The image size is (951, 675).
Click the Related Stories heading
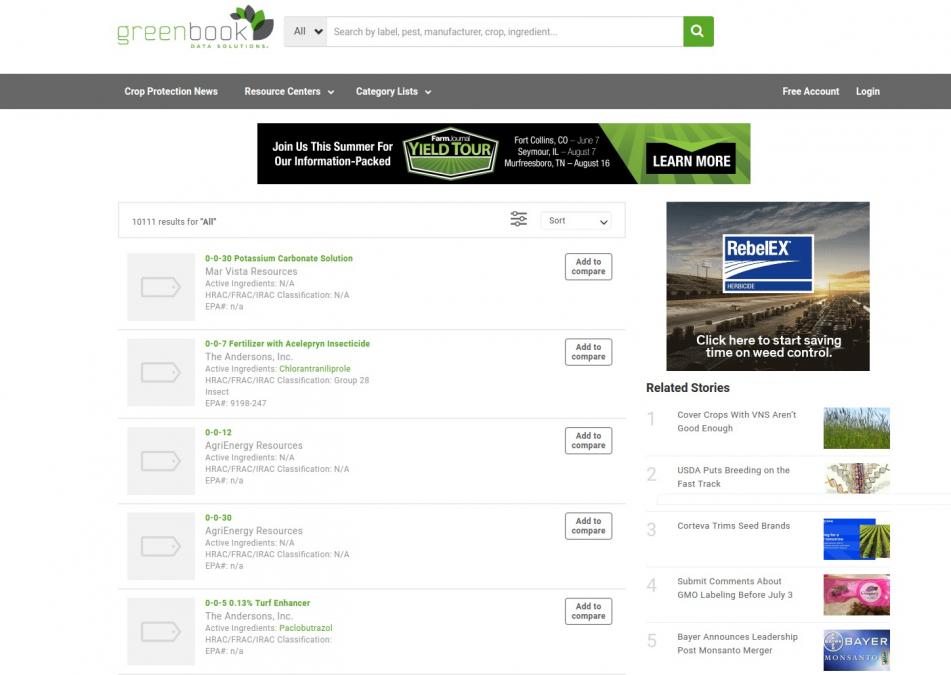pyautogui.click(x=688, y=388)
